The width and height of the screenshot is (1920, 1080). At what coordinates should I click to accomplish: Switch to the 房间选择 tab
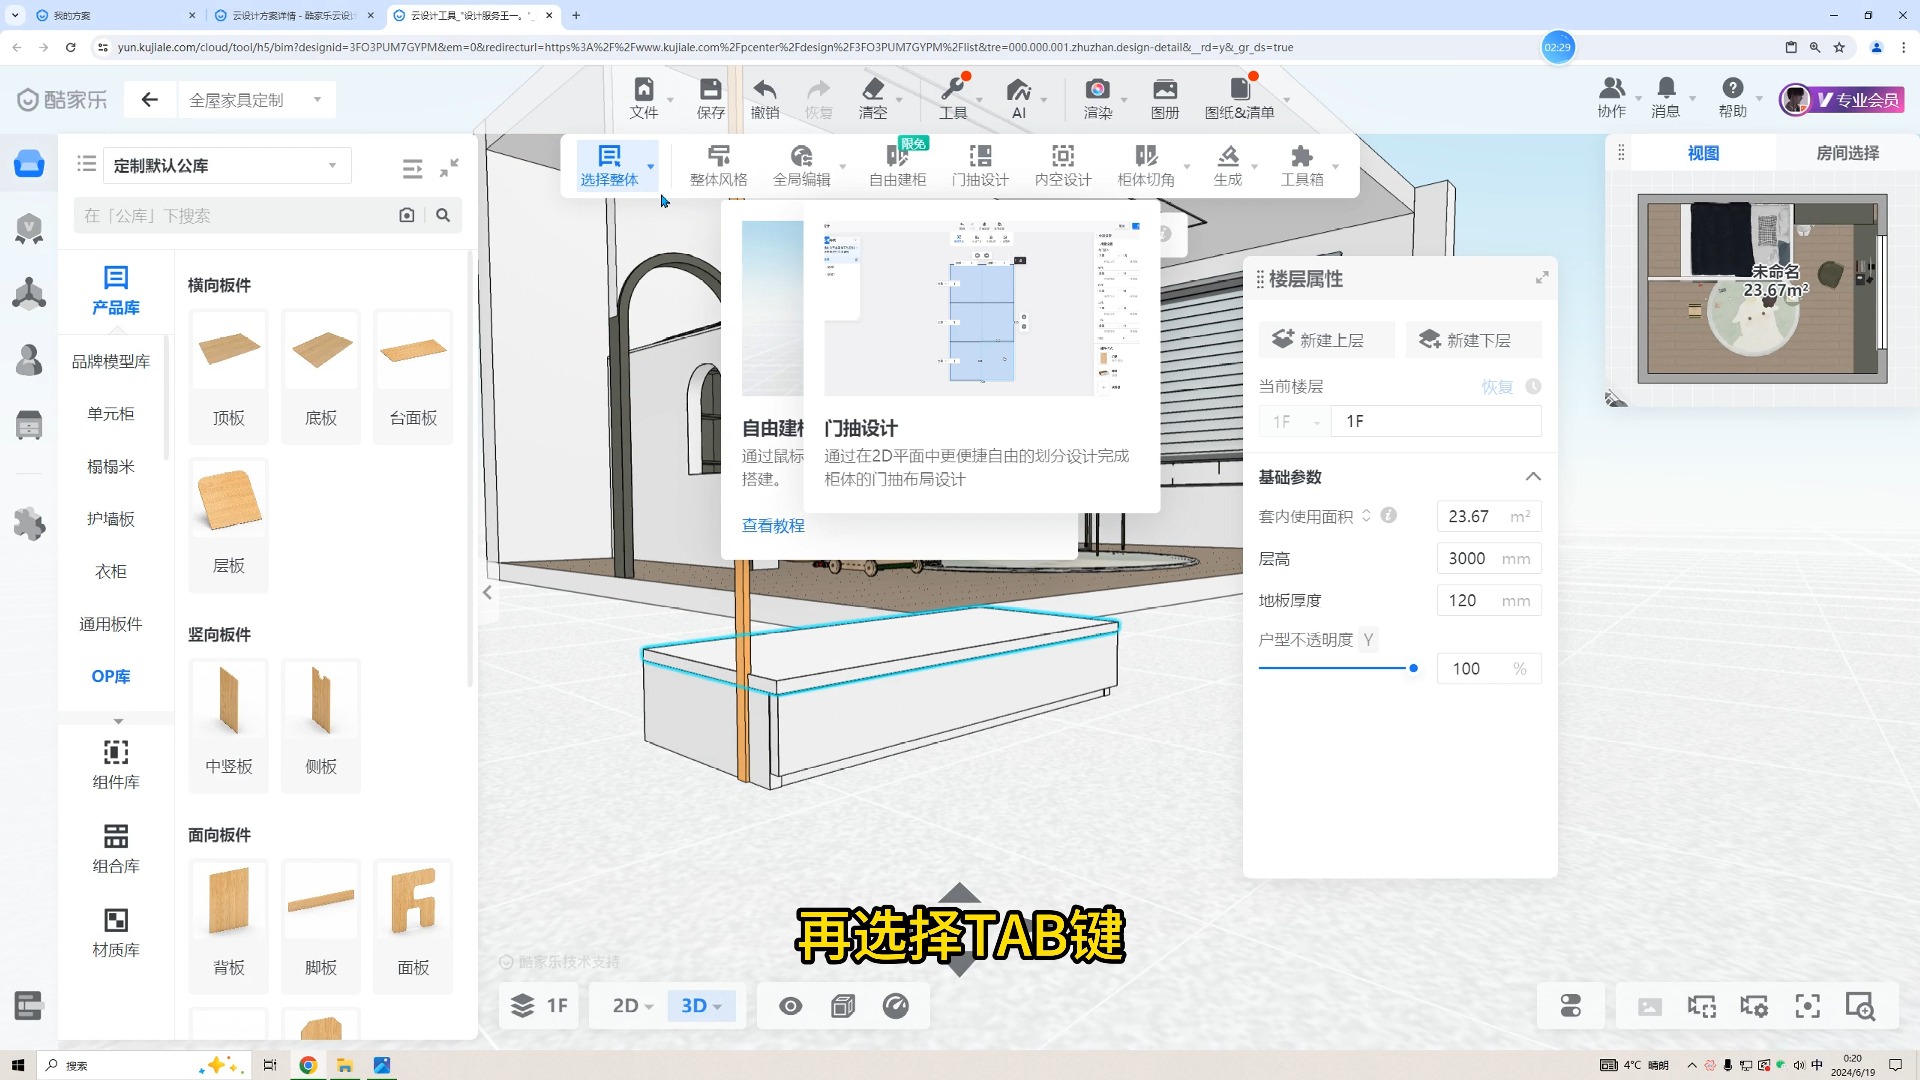pos(1847,153)
